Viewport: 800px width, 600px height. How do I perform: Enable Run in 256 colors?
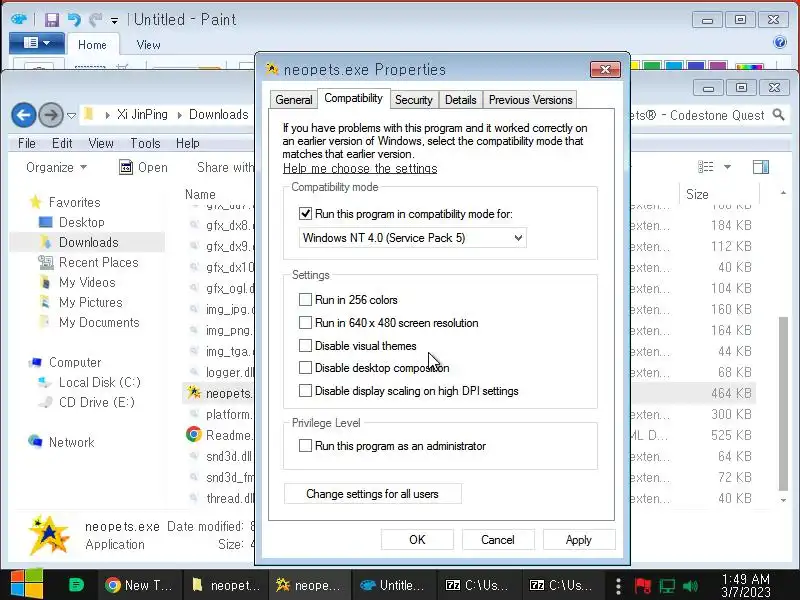(305, 299)
